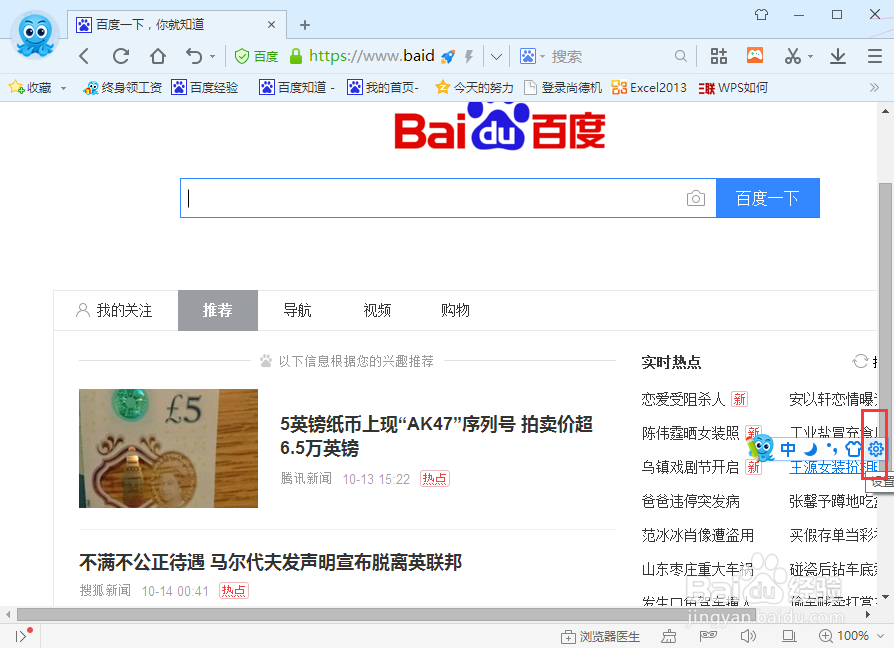894x648 pixels.
Task: Close the 百度一下 tab
Action: (x=271, y=25)
